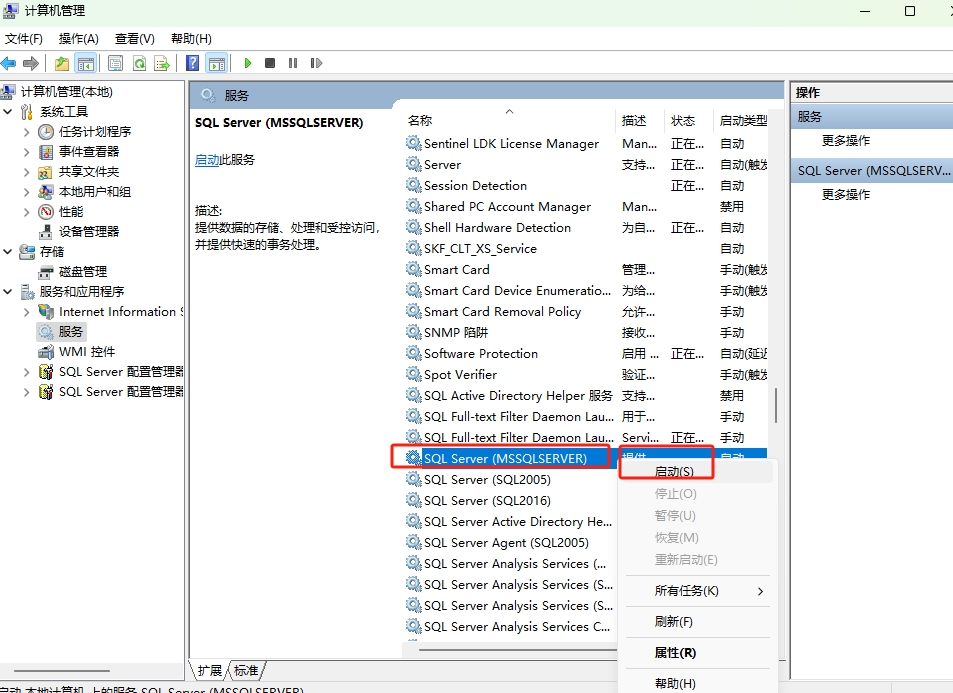Click the left tree horizontal scrollbar
953x693 pixels.
point(62,671)
